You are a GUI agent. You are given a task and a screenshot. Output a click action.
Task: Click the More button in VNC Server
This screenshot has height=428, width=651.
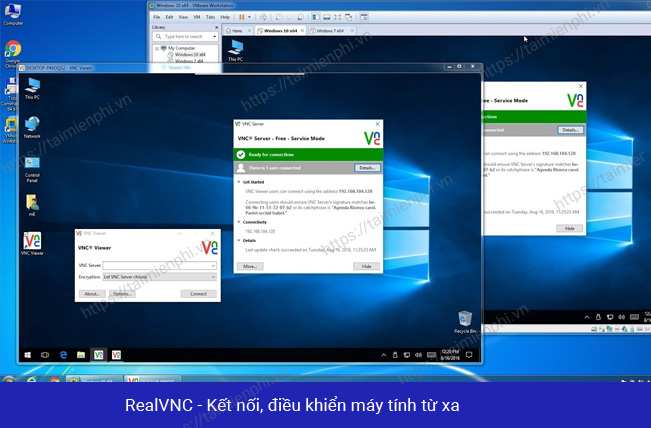coord(250,266)
